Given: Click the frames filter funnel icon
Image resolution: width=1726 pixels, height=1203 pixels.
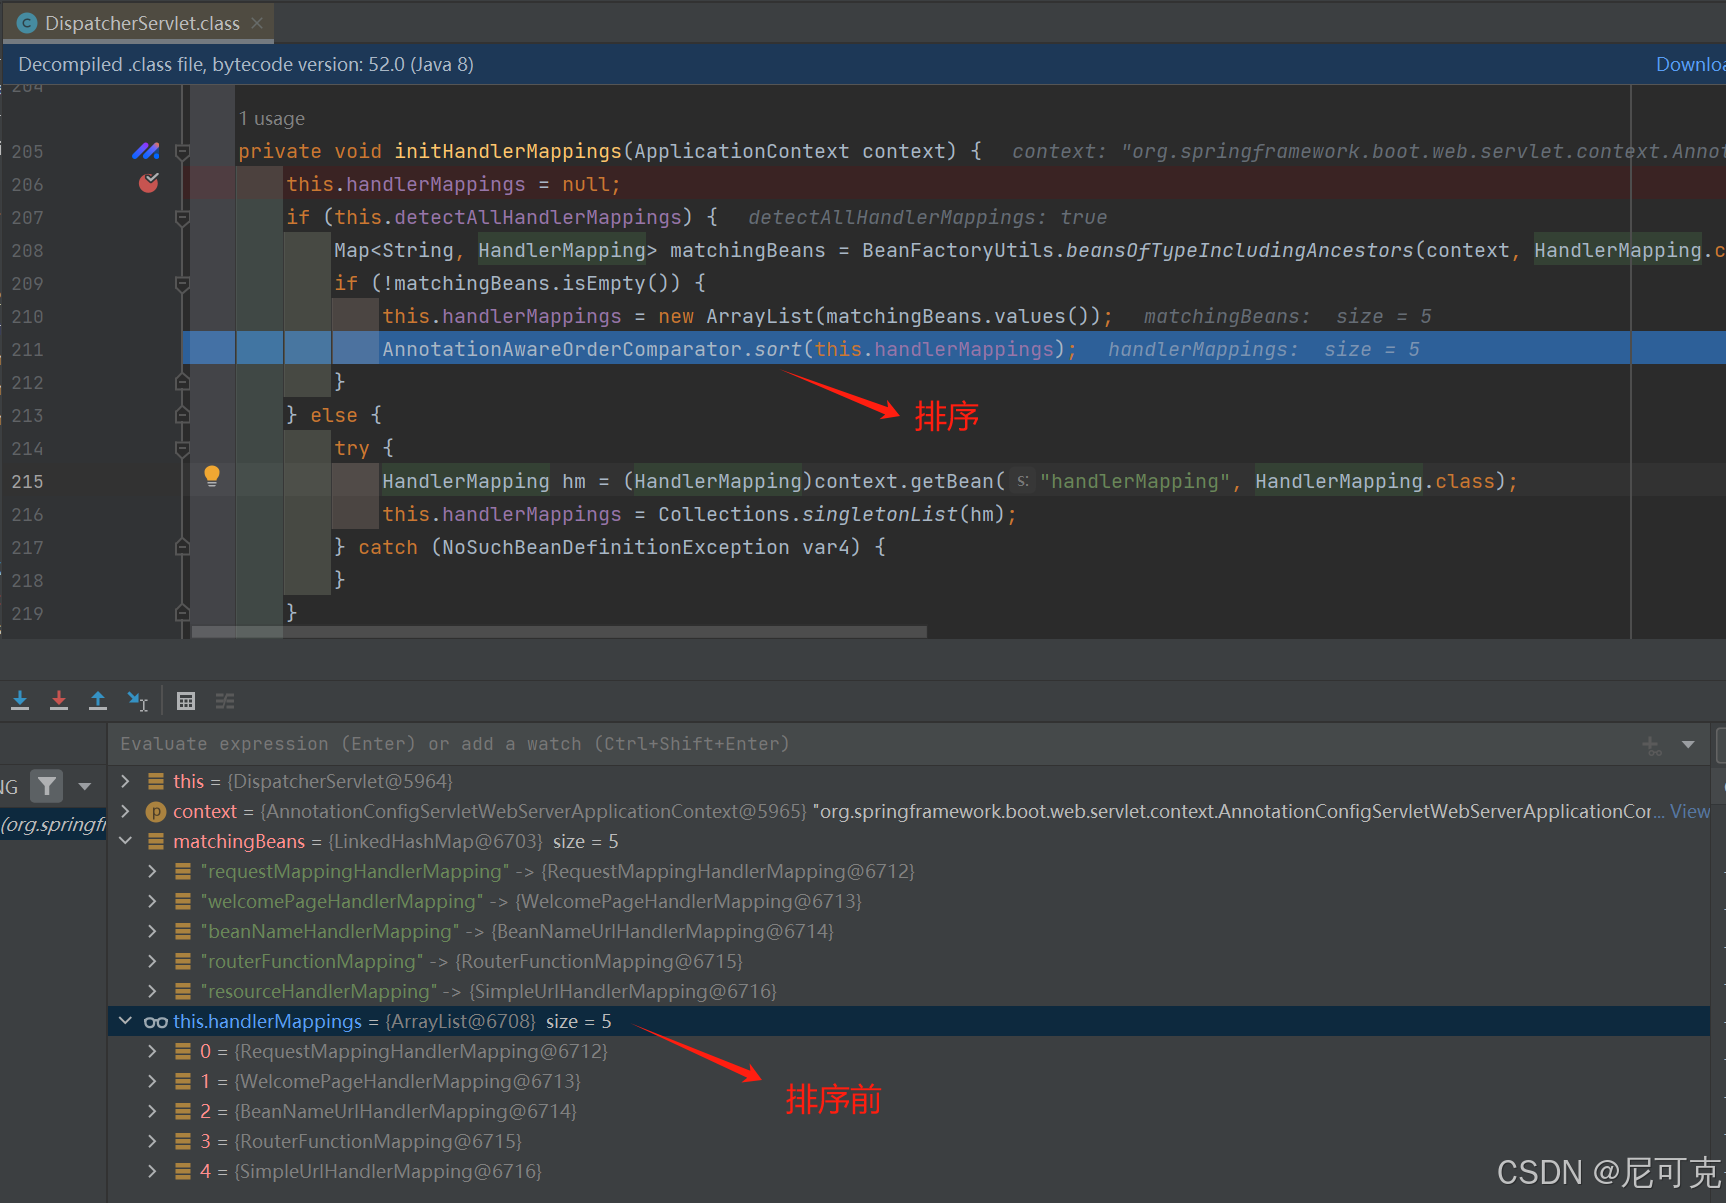Looking at the screenshot, I should pos(47,786).
